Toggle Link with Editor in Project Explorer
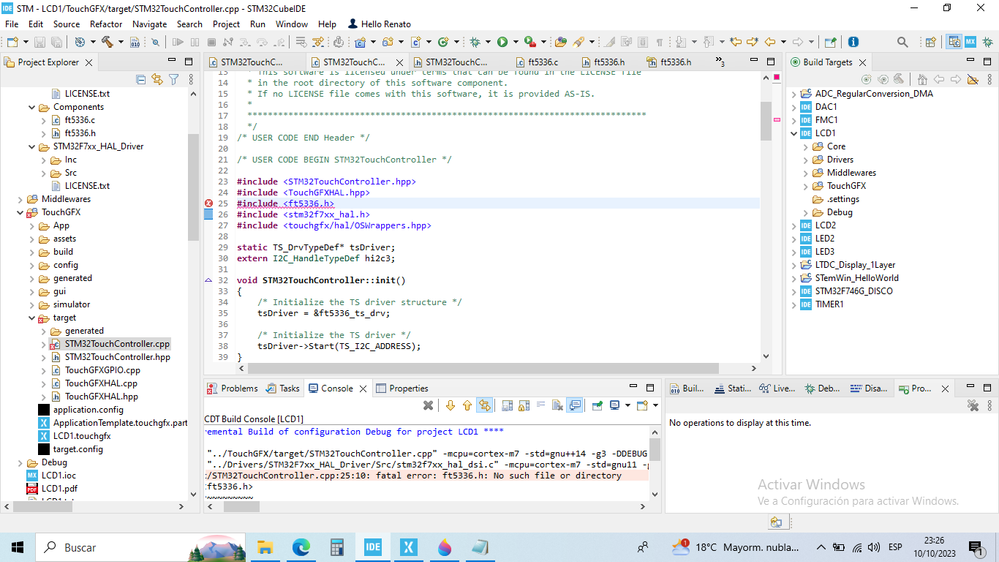 (x=157, y=79)
